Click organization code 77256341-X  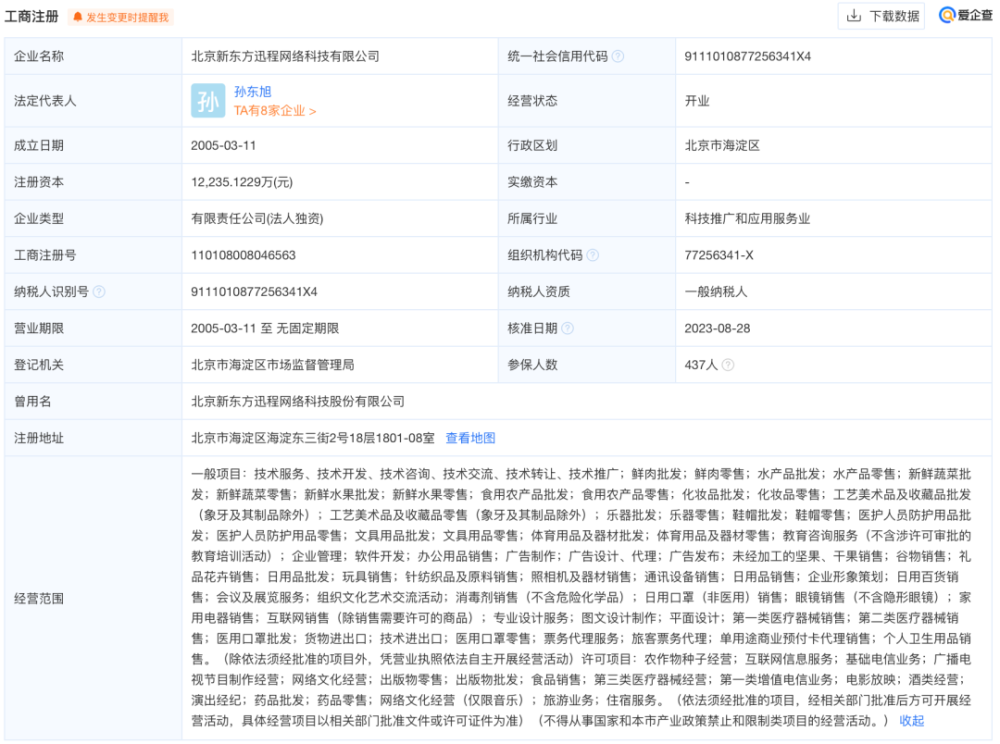coord(719,256)
